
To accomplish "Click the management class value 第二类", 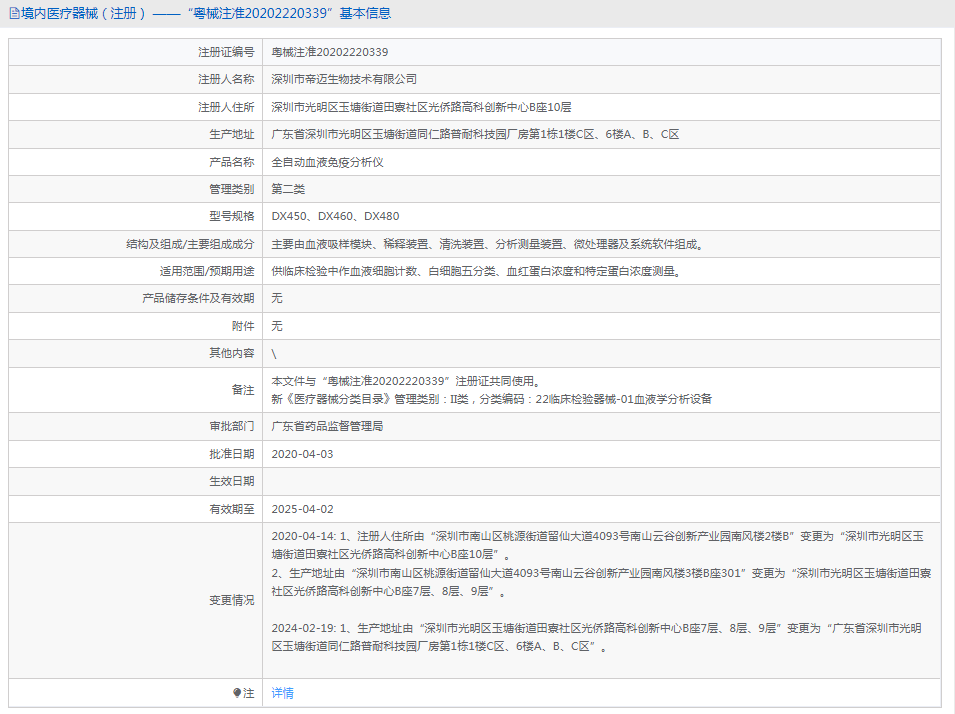I will tap(288, 189).
